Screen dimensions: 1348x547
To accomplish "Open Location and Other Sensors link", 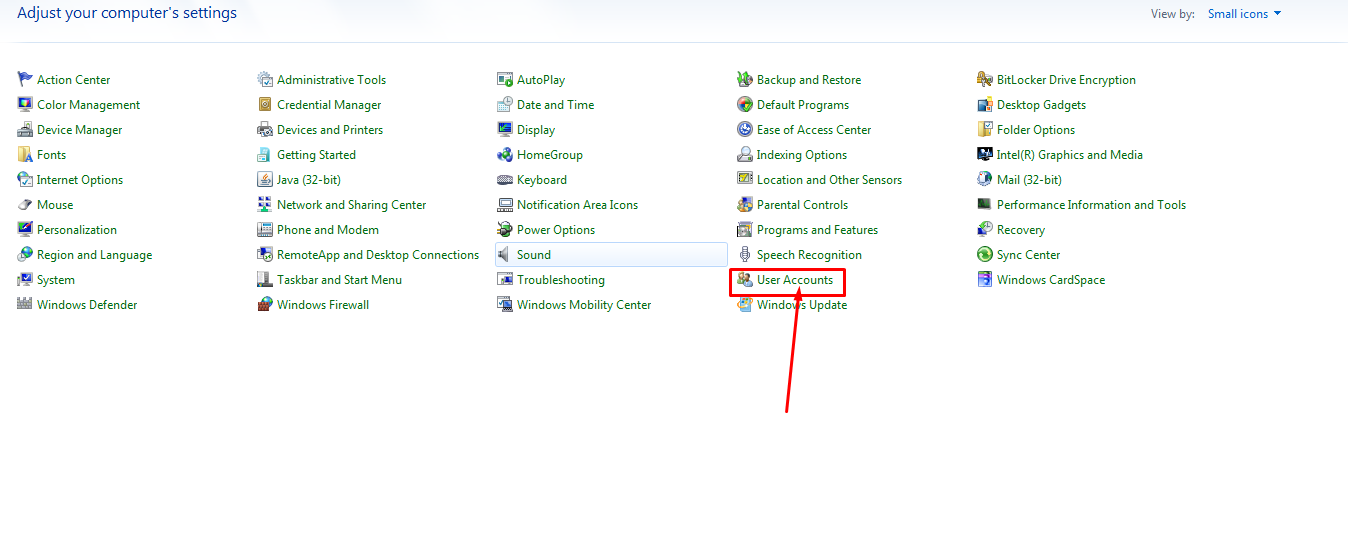I will pyautogui.click(x=829, y=180).
